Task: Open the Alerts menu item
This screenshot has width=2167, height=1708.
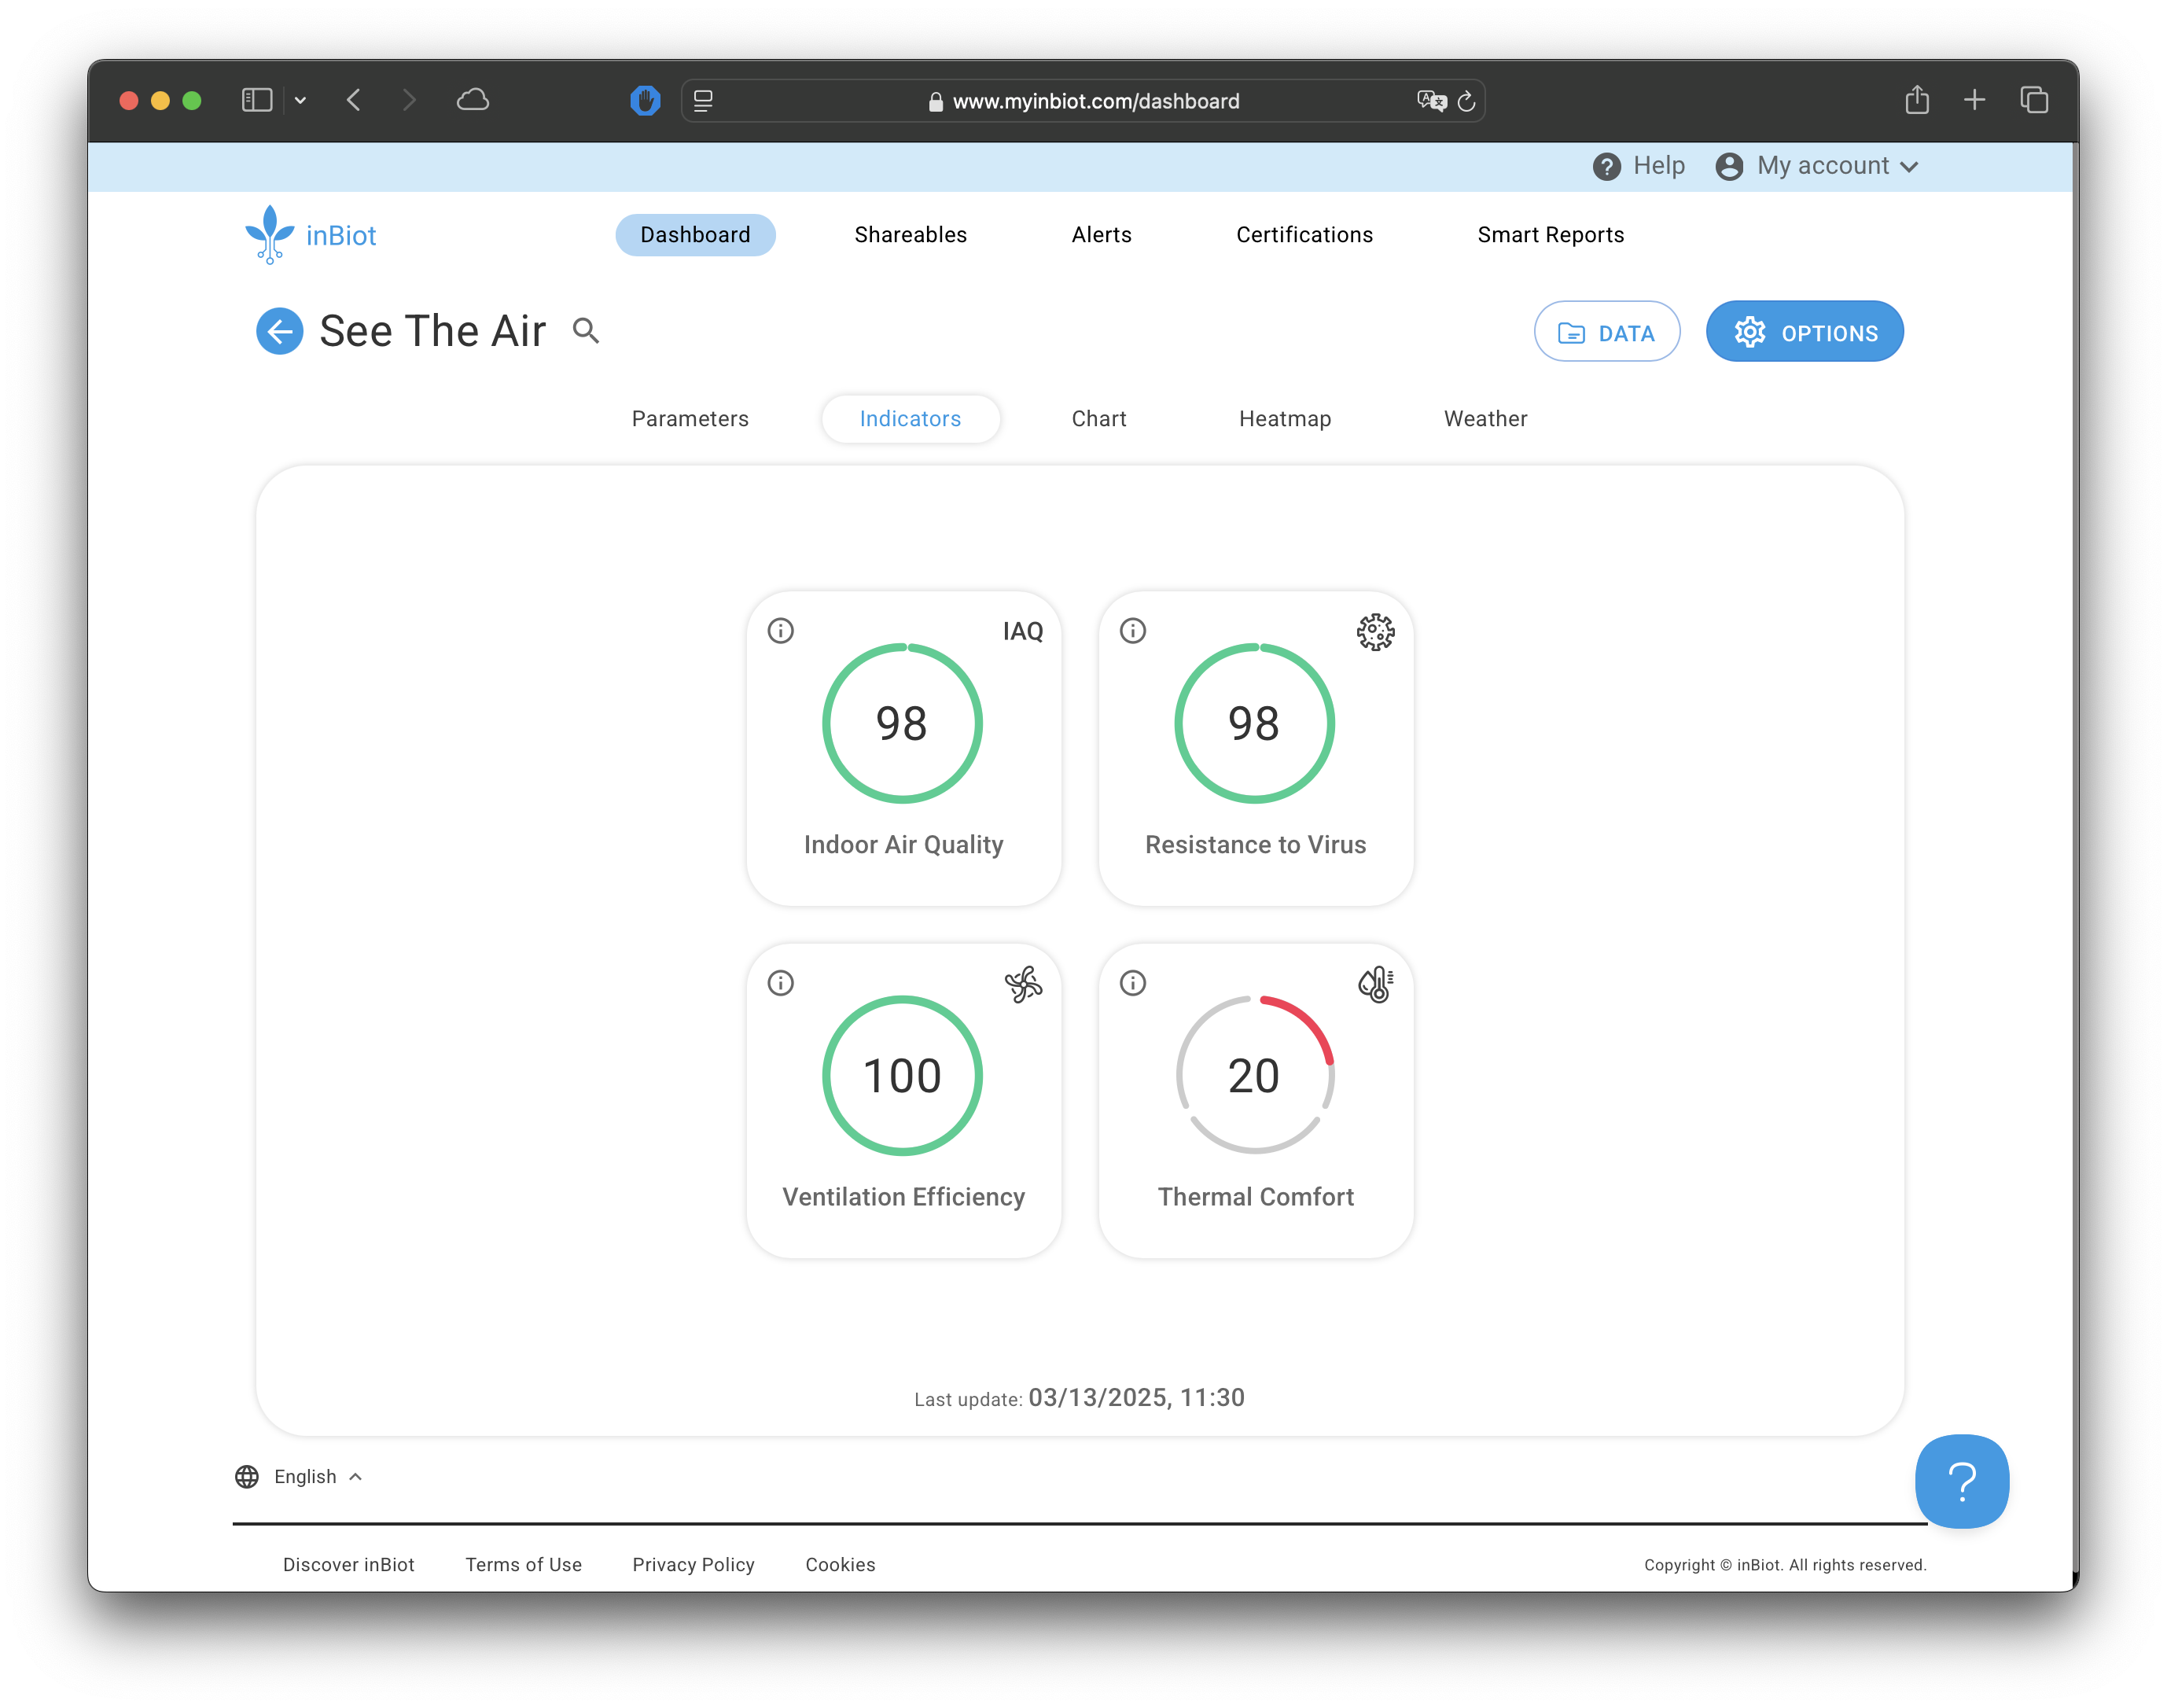Action: pos(1101,235)
